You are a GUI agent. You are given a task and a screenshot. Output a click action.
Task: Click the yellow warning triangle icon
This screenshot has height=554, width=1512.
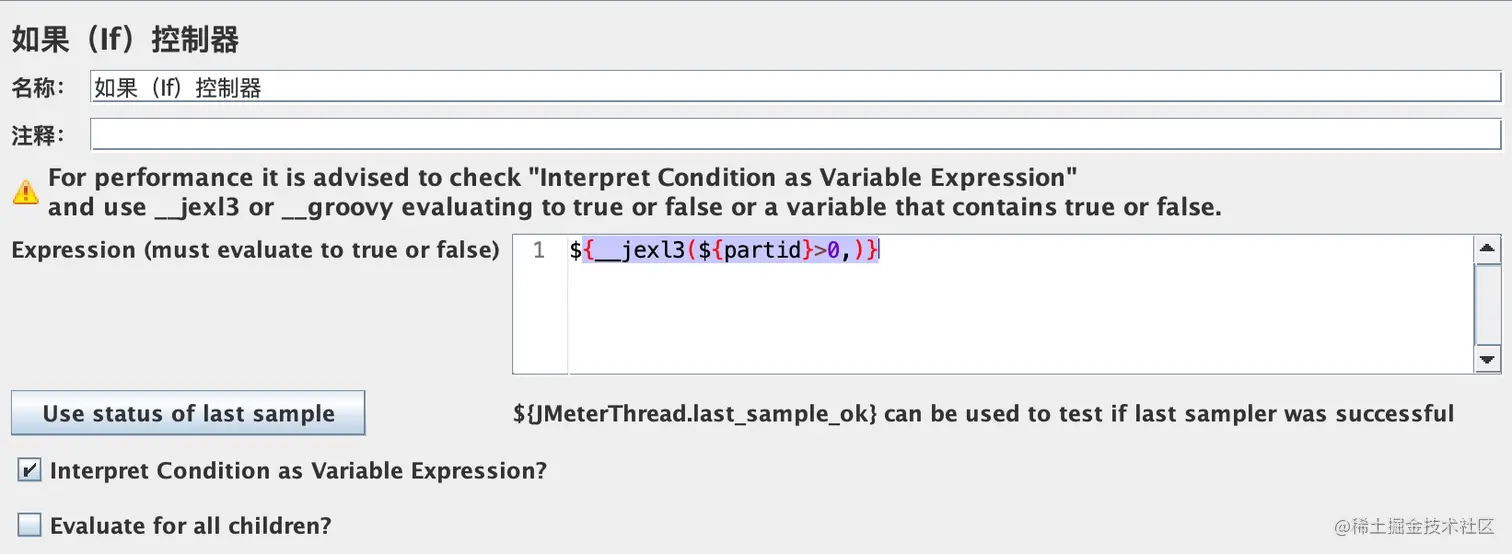tap(25, 193)
